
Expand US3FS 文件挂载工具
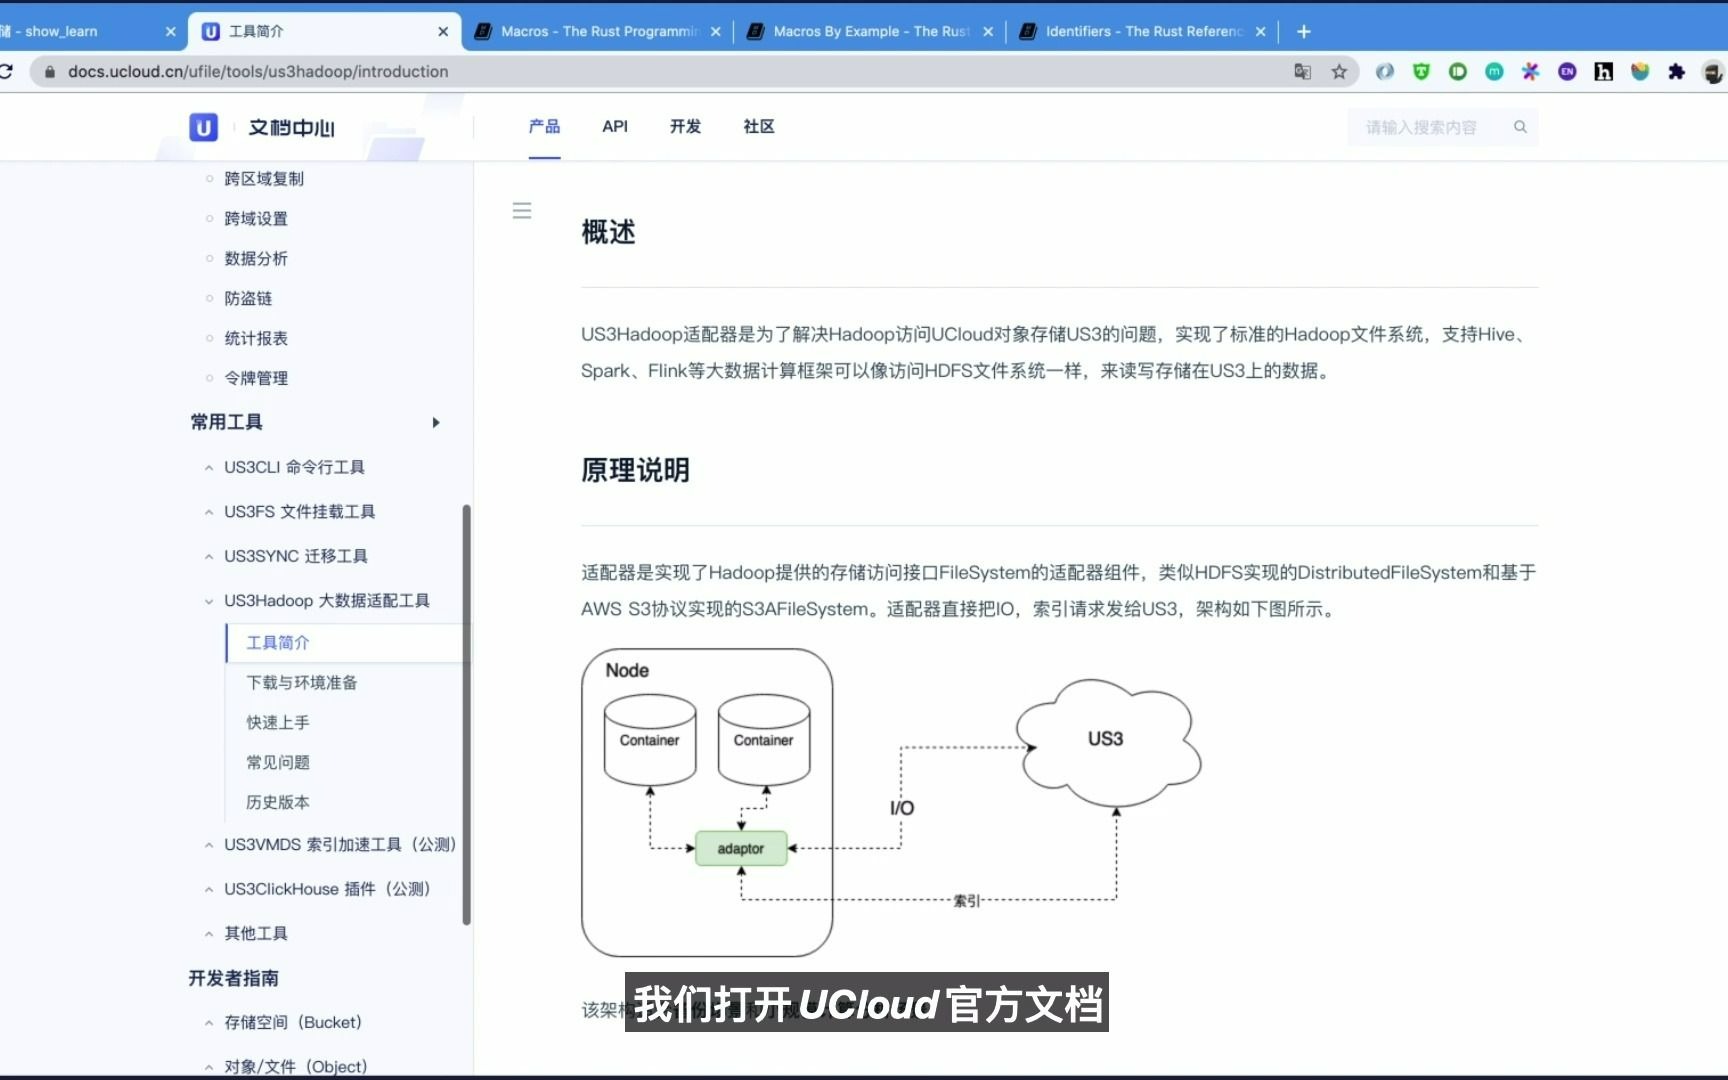299,512
